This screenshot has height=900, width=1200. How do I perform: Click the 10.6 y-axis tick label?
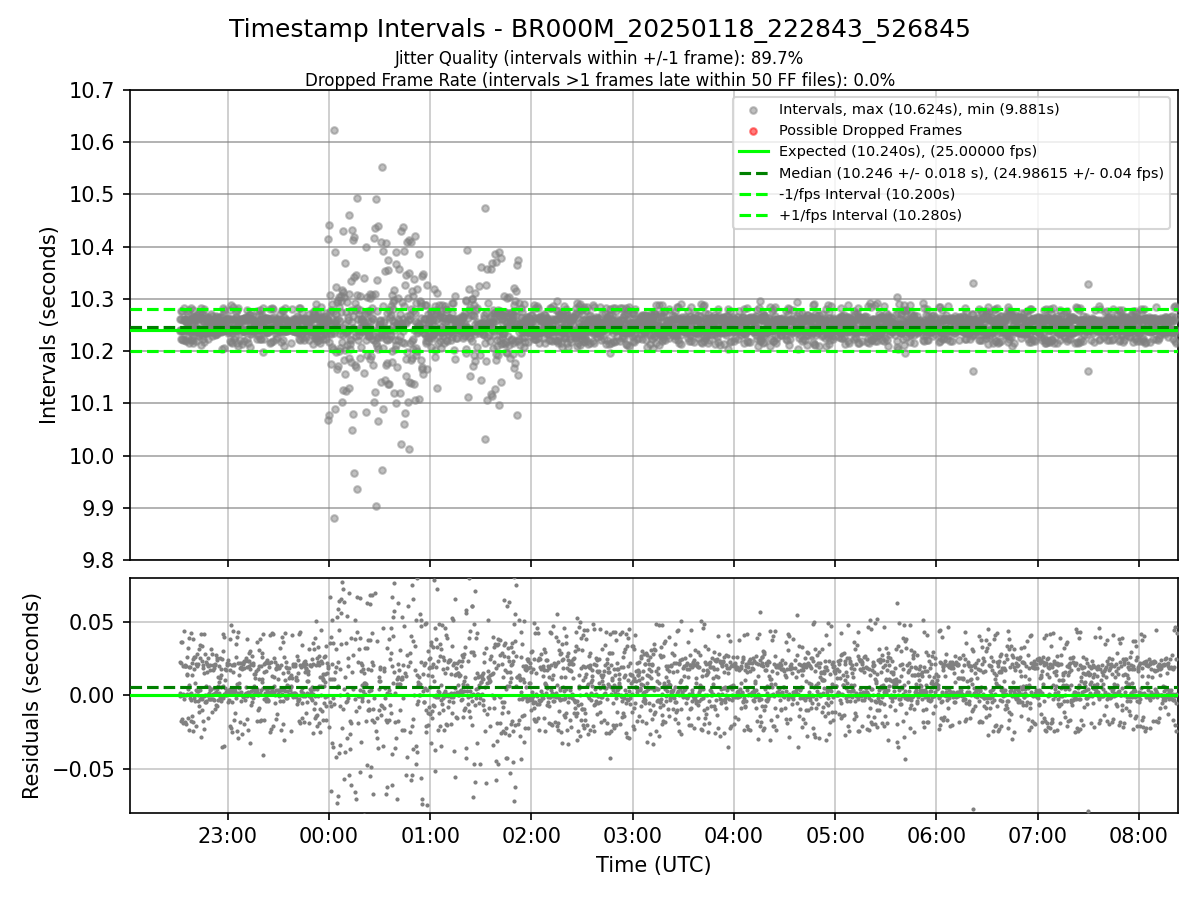tap(93, 143)
